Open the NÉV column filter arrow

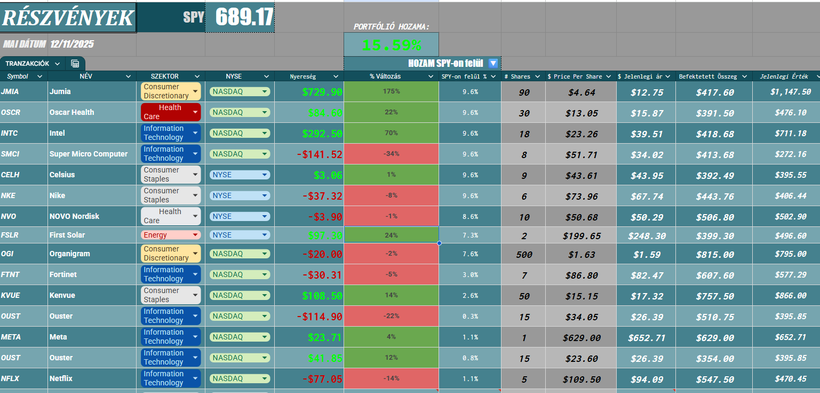[129, 76]
